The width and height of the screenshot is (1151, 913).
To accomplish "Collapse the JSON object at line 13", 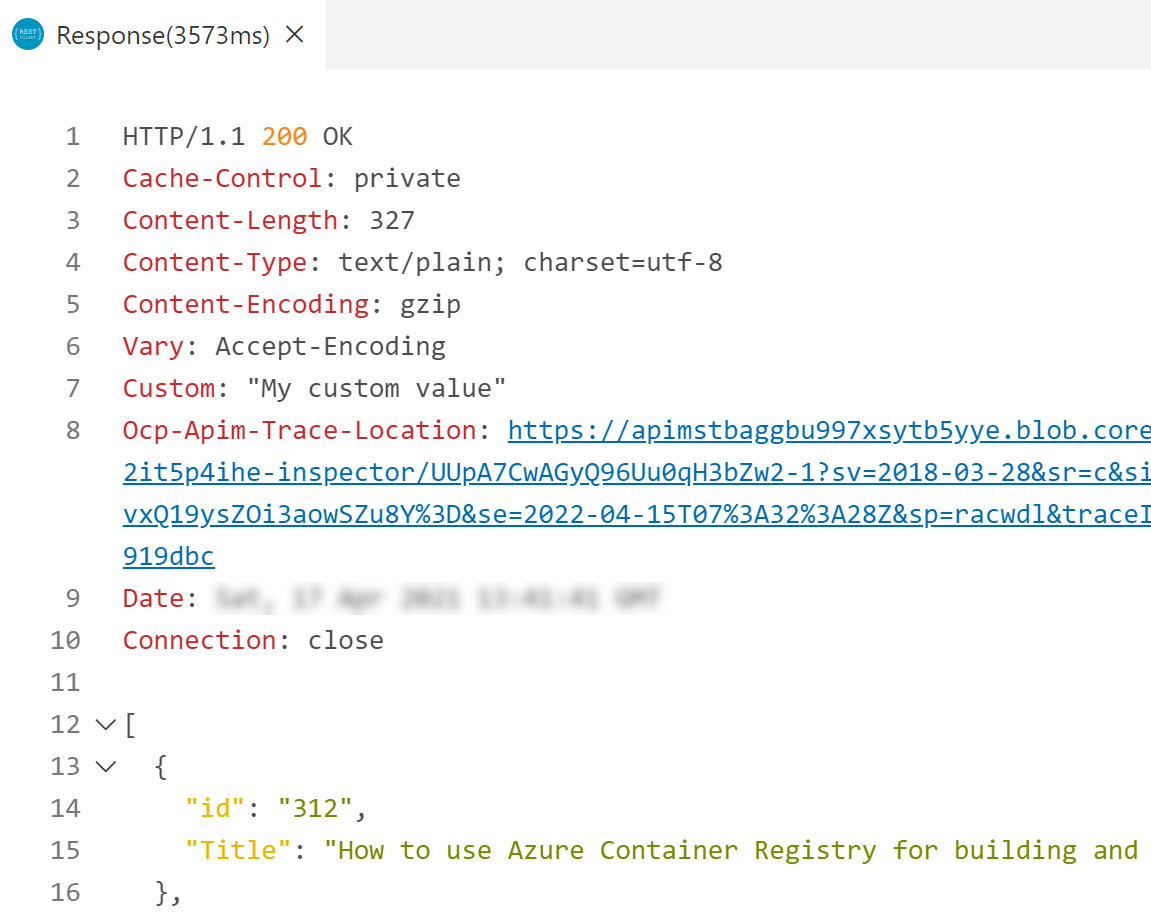I will [106, 767].
